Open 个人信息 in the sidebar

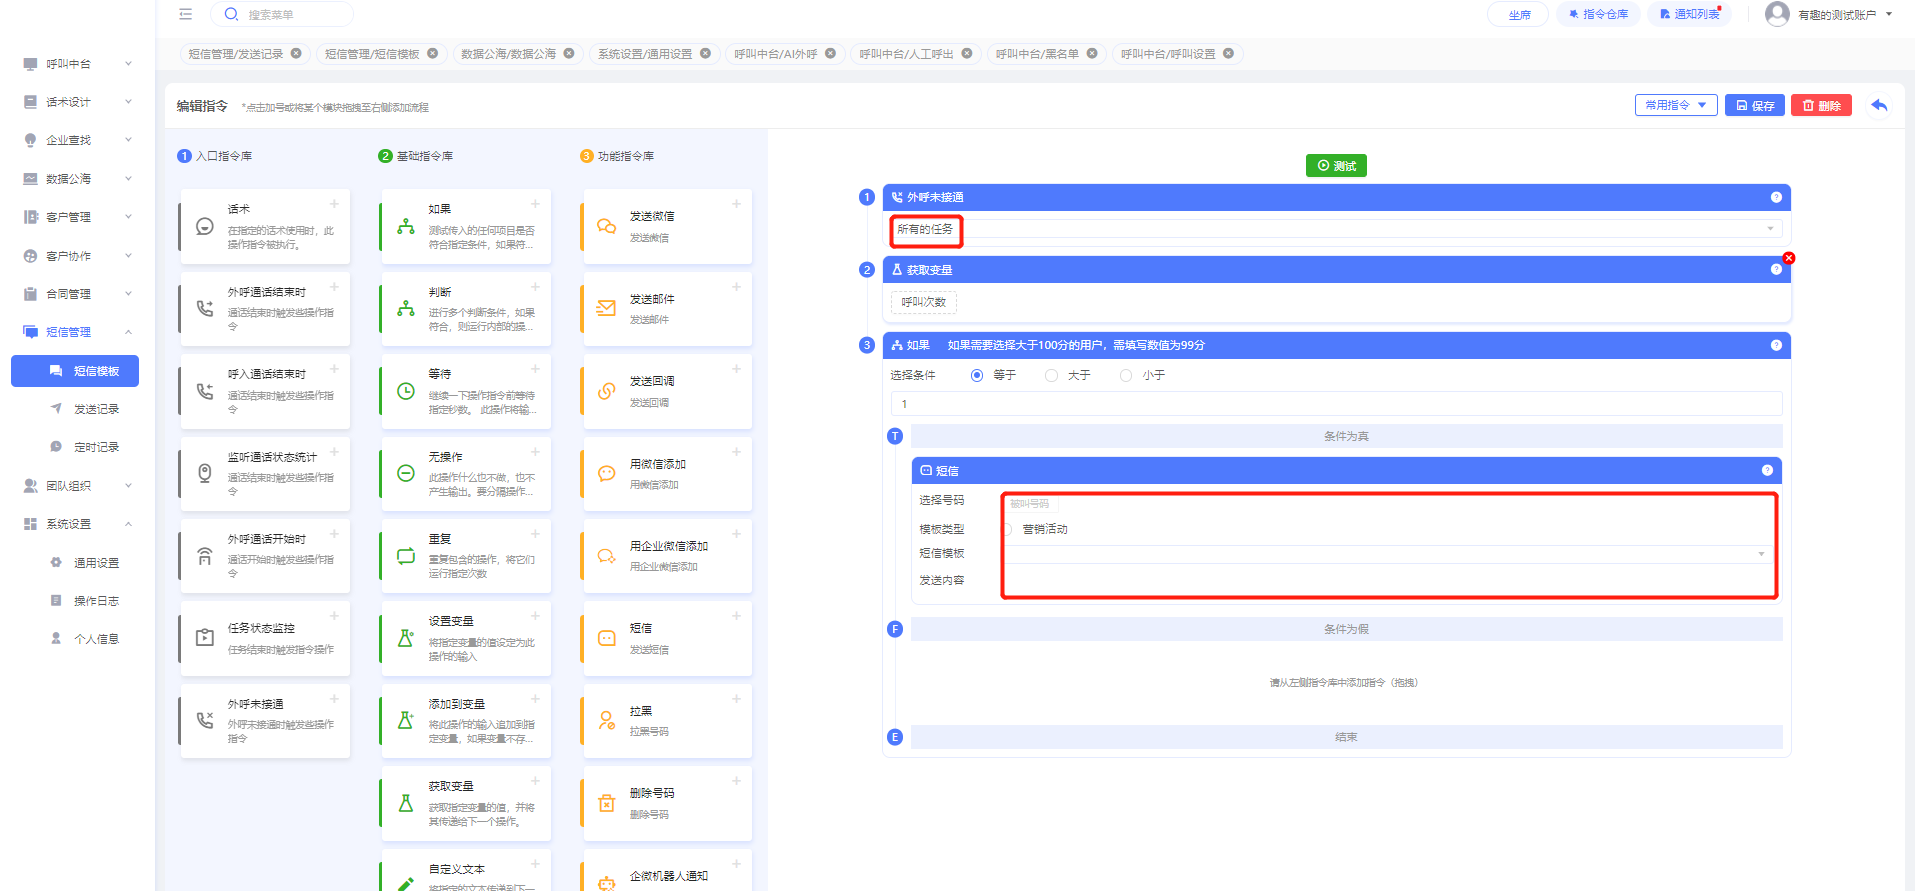click(x=96, y=639)
